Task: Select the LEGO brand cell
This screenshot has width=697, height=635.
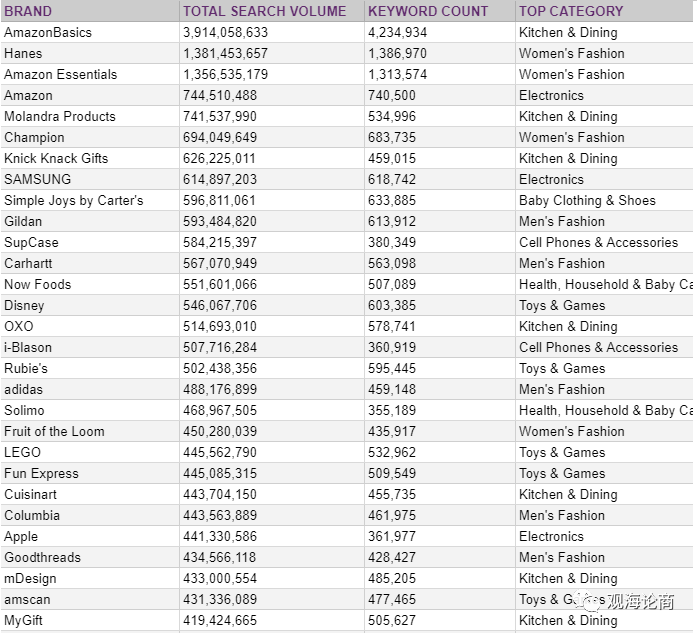Action: click(x=90, y=452)
